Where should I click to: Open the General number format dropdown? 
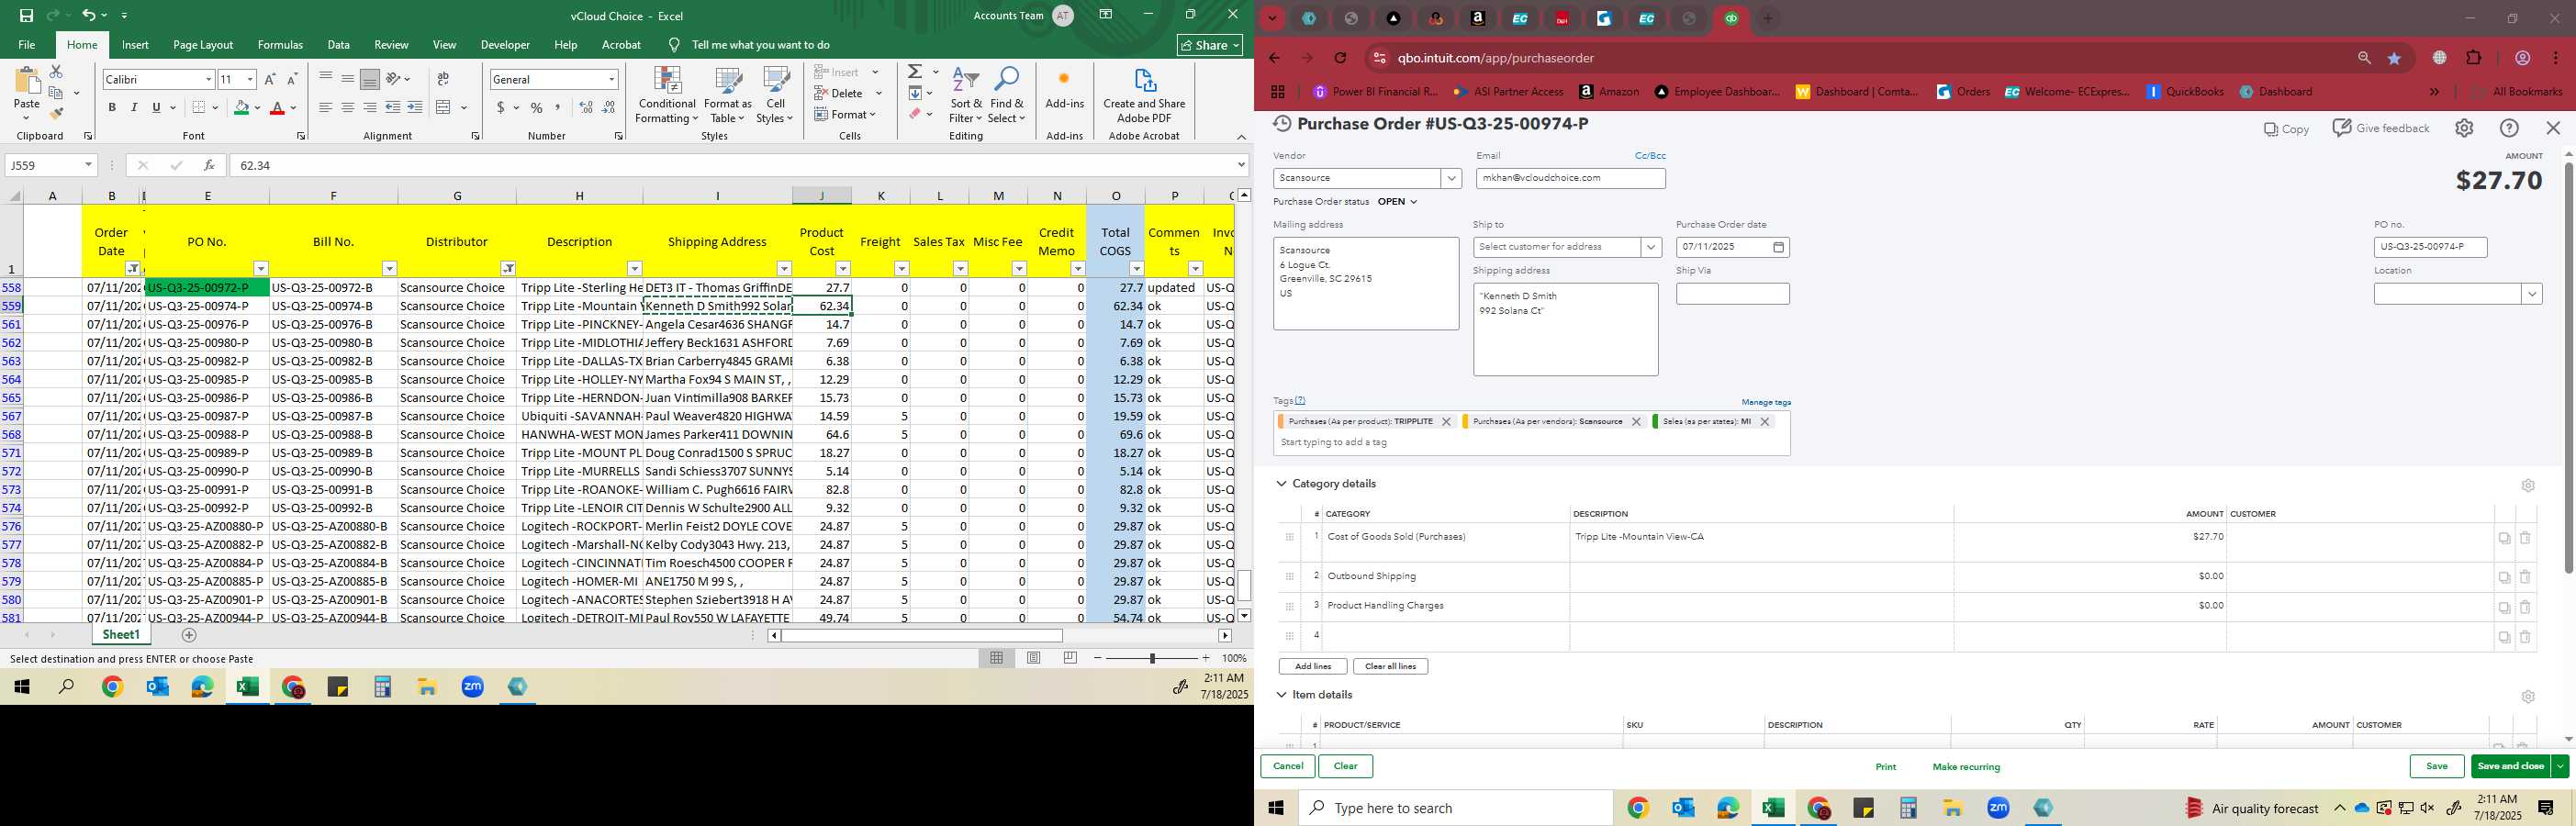[x=611, y=79]
